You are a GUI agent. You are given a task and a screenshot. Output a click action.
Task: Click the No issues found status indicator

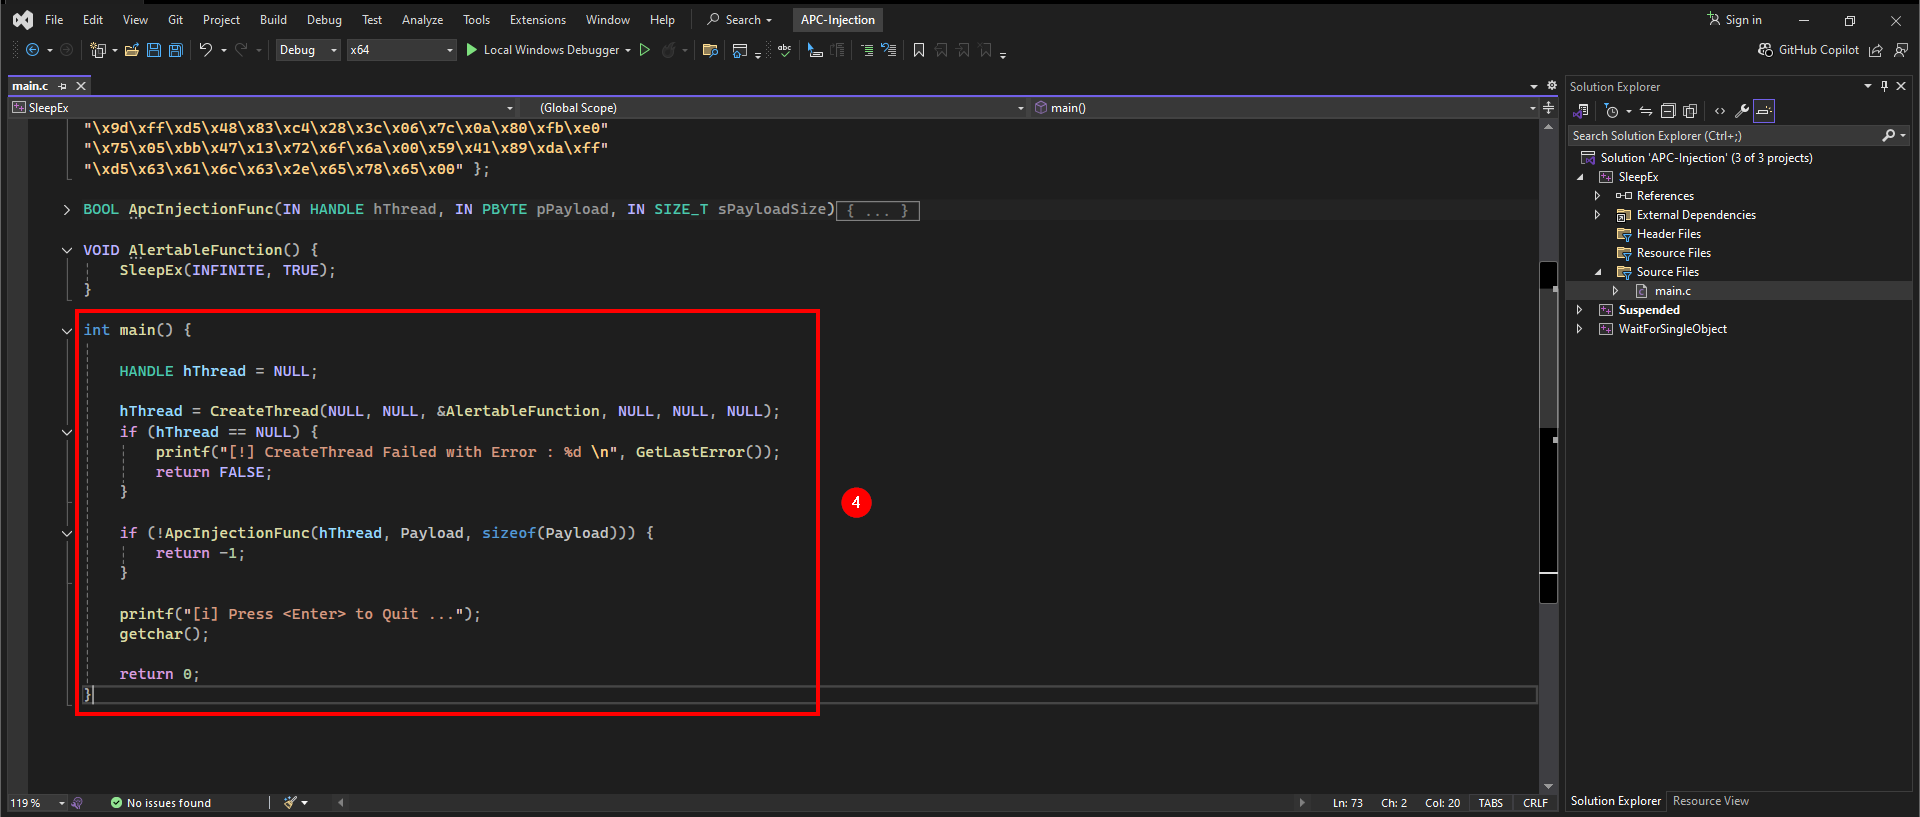click(160, 803)
